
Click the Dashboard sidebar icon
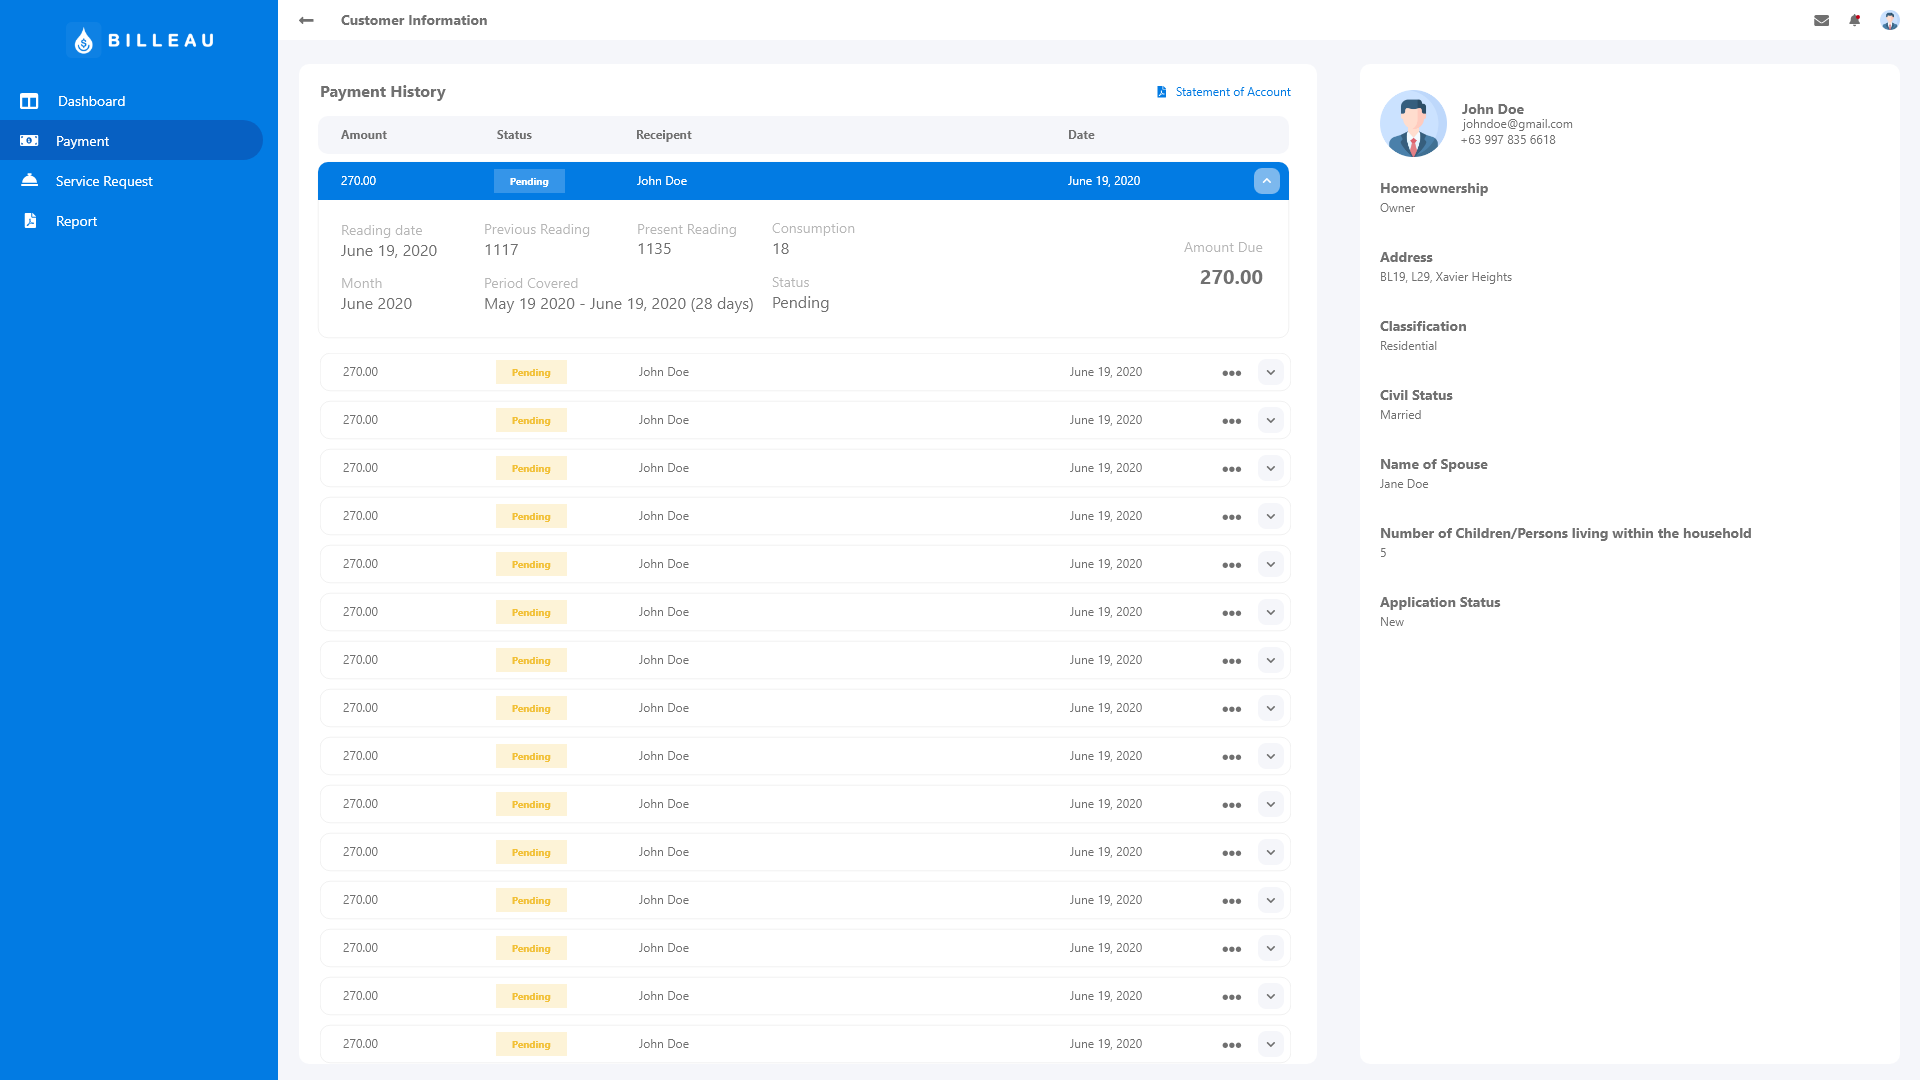[29, 101]
